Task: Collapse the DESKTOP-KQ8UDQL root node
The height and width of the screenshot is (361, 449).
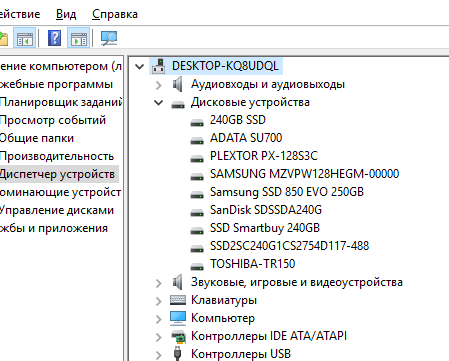Action: (140, 67)
